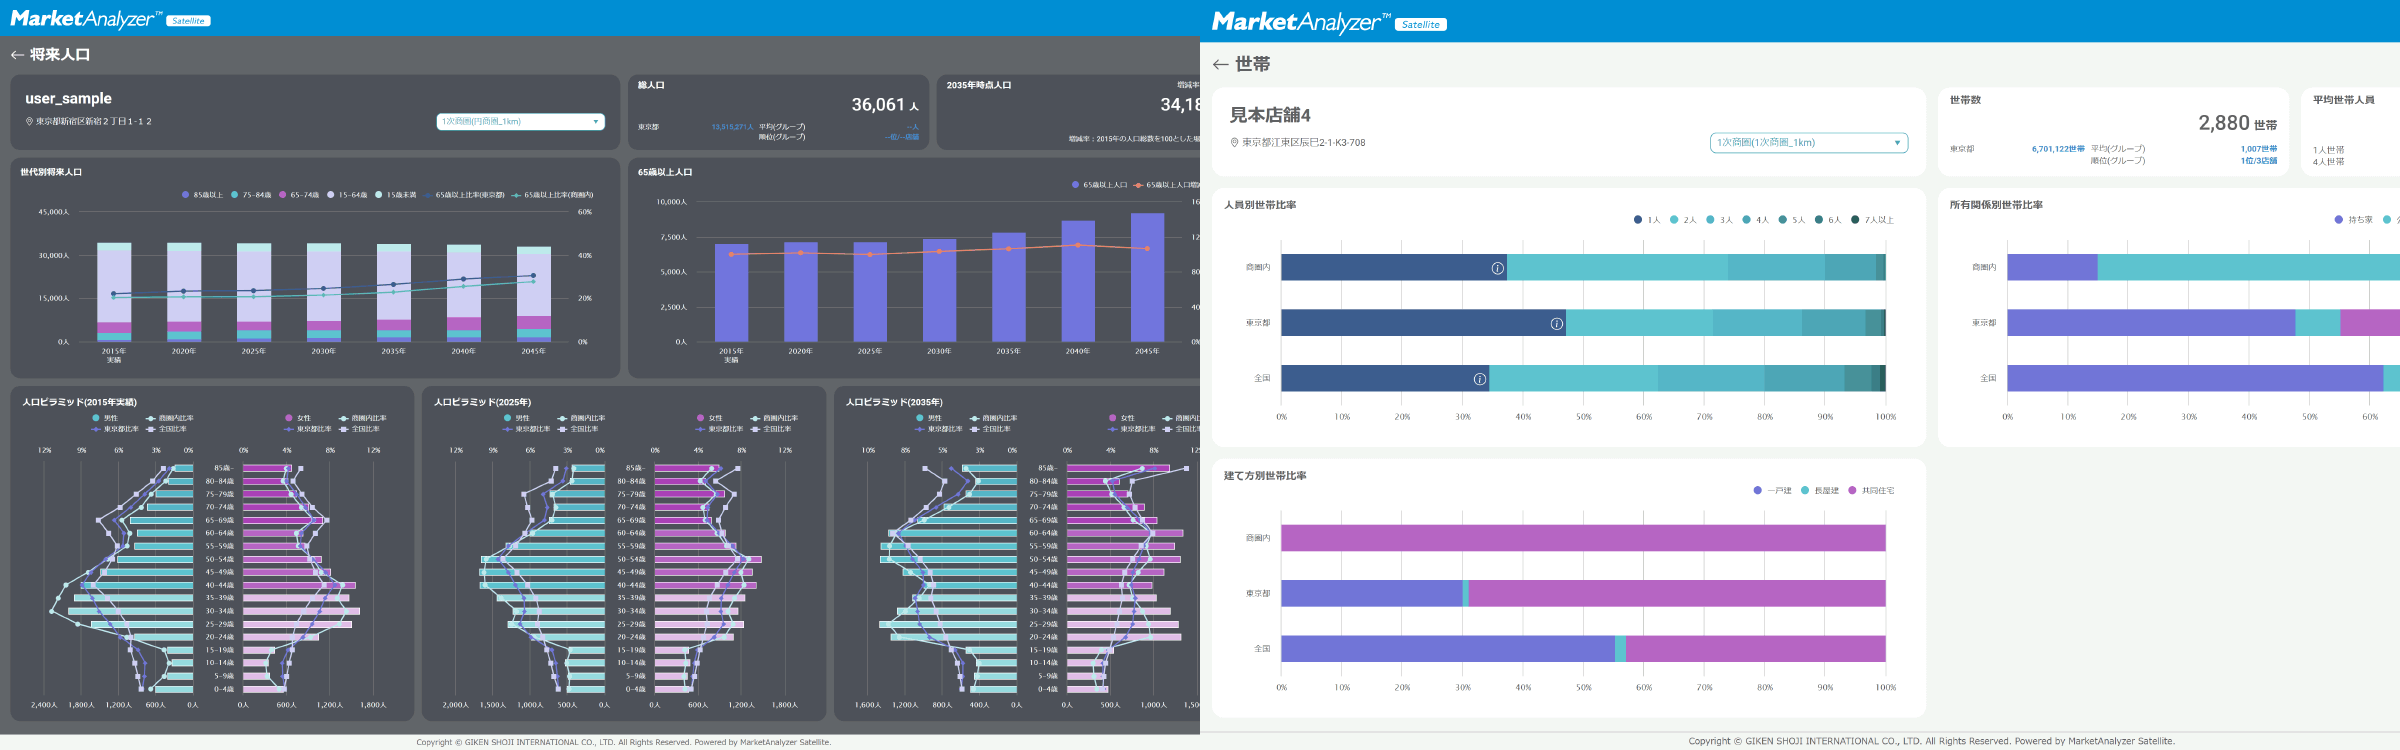The height and width of the screenshot is (750, 2400).
Task: Click Satellite badge in right panel header
Action: click(1421, 25)
